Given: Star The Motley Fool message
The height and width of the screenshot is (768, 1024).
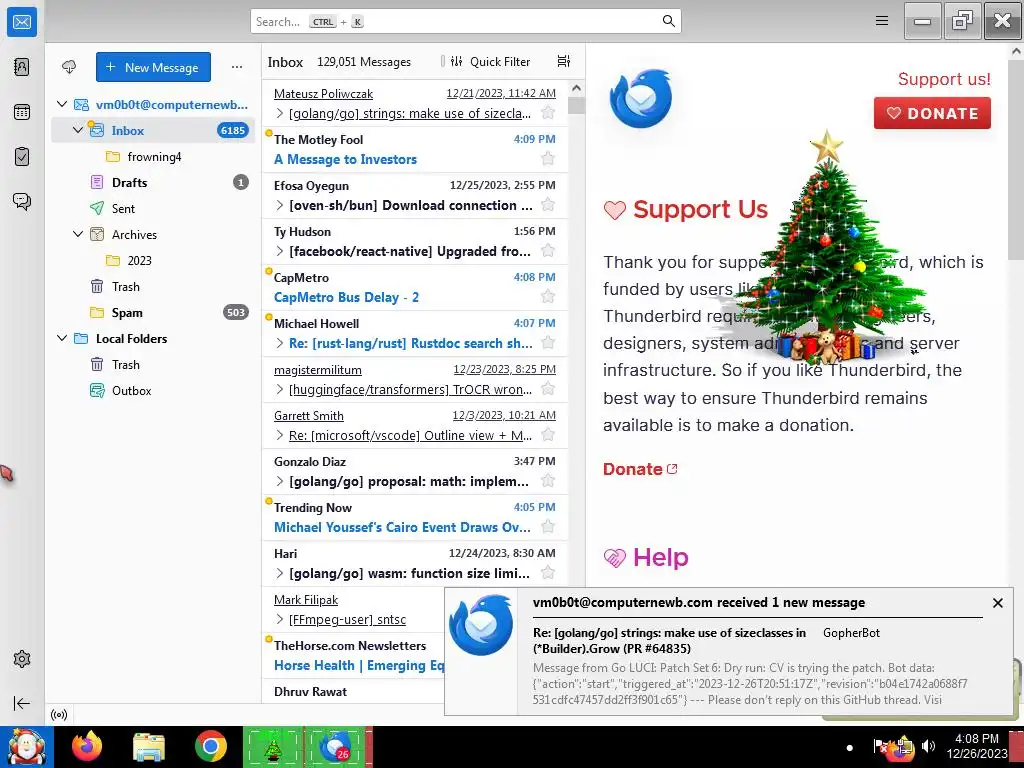Looking at the screenshot, I should [x=548, y=159].
